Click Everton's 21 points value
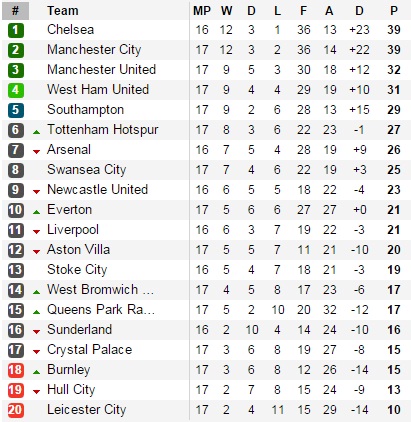Image resolution: width=411 pixels, height=422 pixels. pyautogui.click(x=394, y=210)
